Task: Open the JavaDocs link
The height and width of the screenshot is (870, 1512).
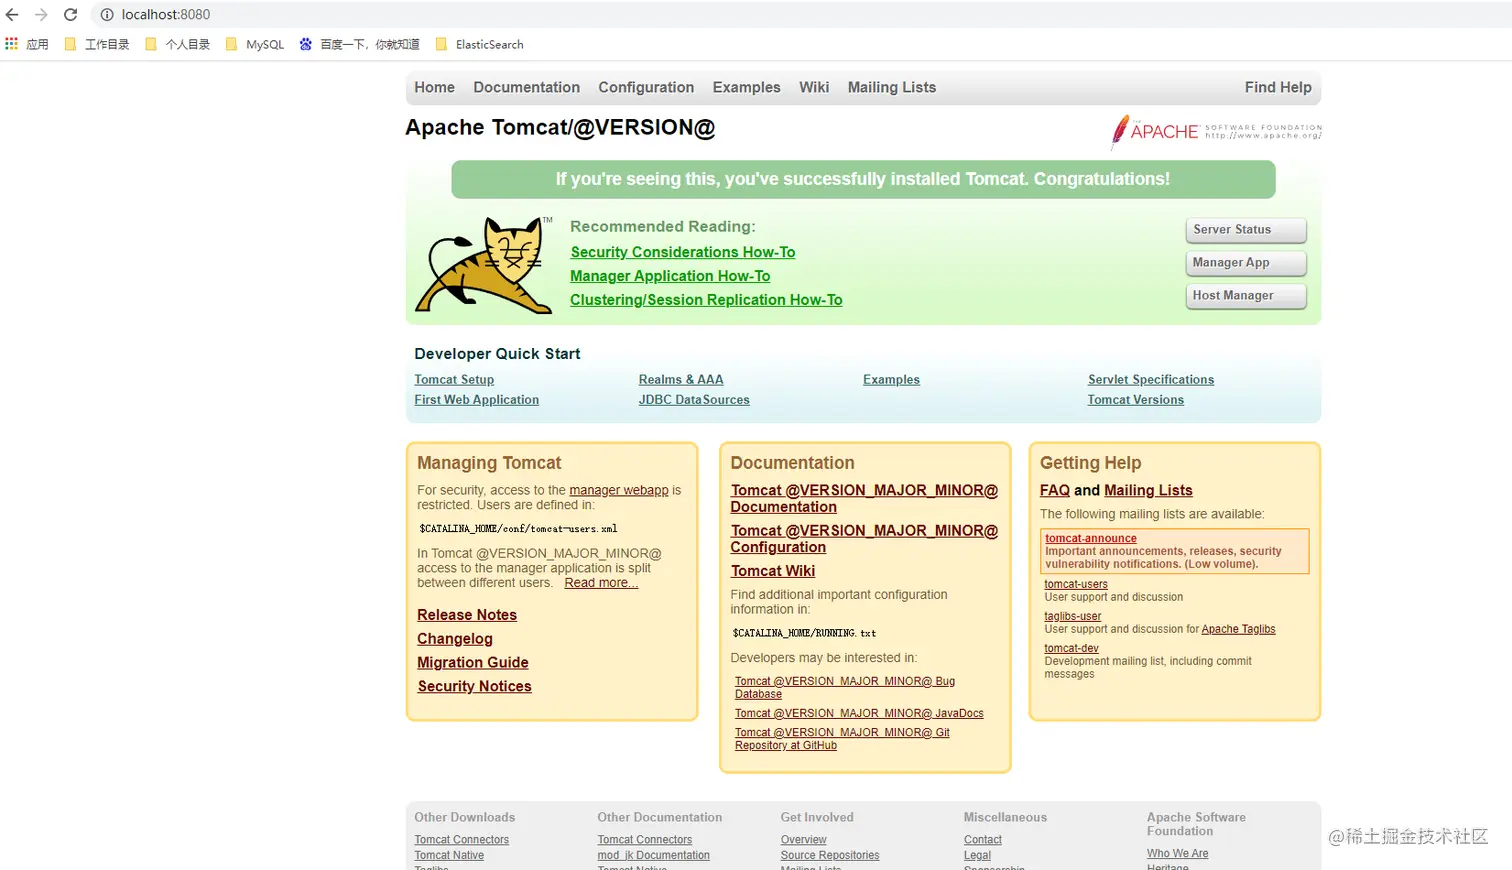Action: 859,714
